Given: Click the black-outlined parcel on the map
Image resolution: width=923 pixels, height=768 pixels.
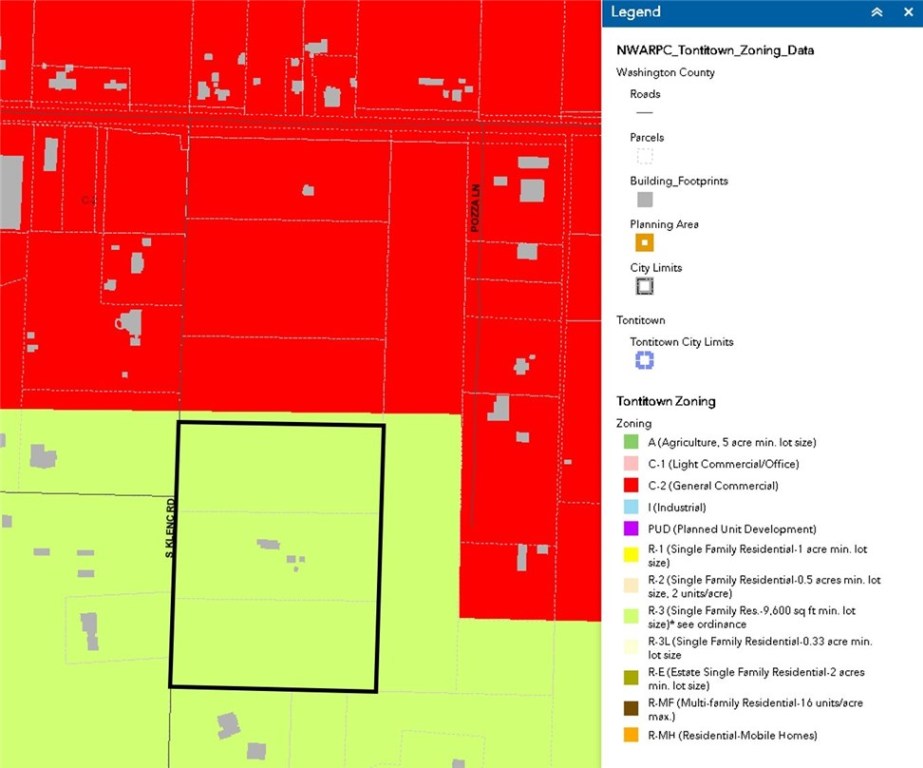Looking at the screenshot, I should pyautogui.click(x=280, y=555).
